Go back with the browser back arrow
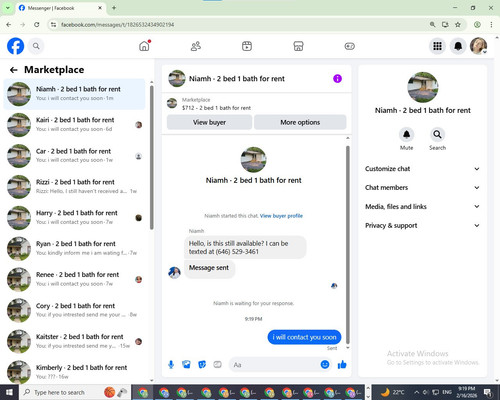This screenshot has width=500, height=400. tap(9, 24)
